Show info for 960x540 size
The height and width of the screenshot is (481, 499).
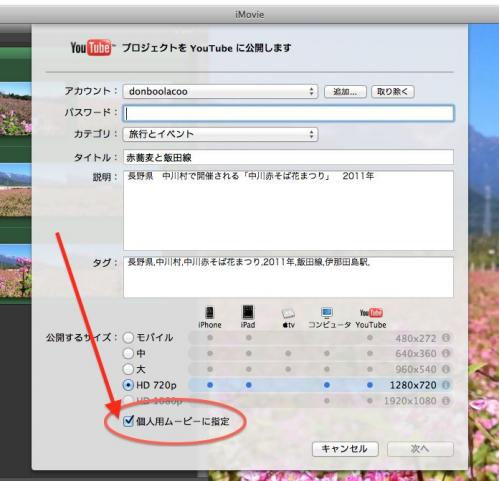click(x=446, y=369)
